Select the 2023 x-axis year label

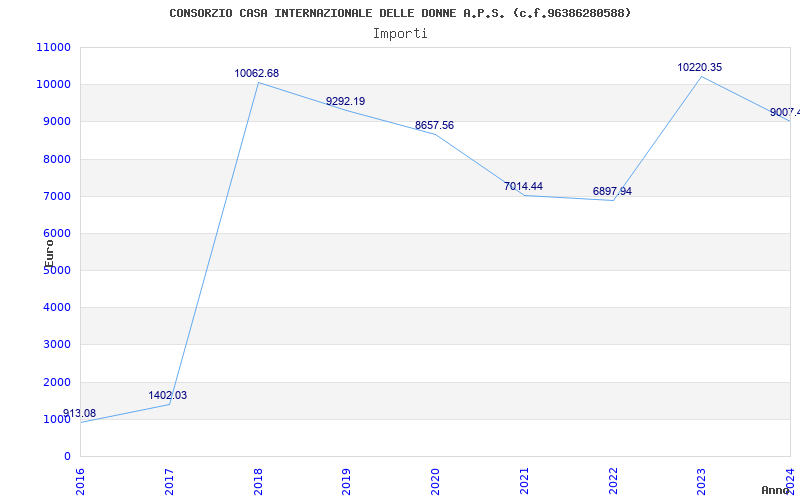pyautogui.click(x=702, y=482)
